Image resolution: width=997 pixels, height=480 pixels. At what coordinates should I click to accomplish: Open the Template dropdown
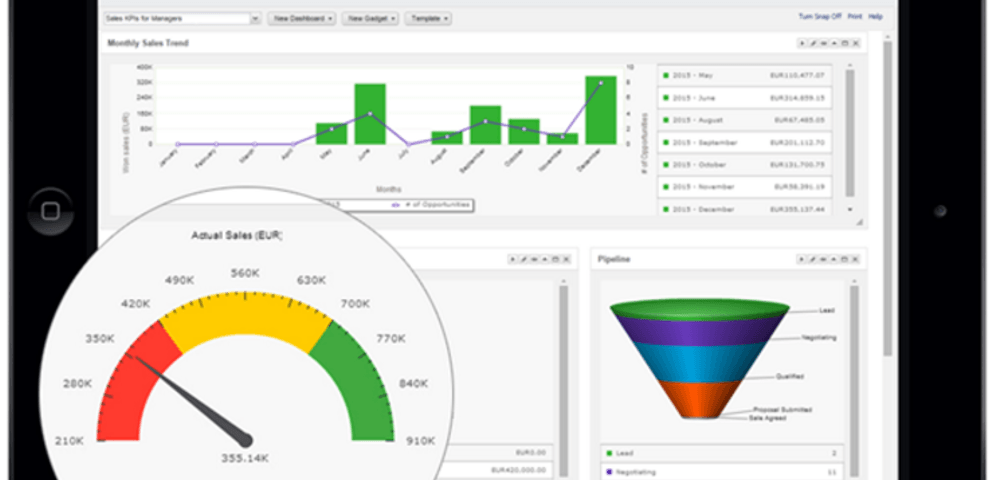coord(428,18)
